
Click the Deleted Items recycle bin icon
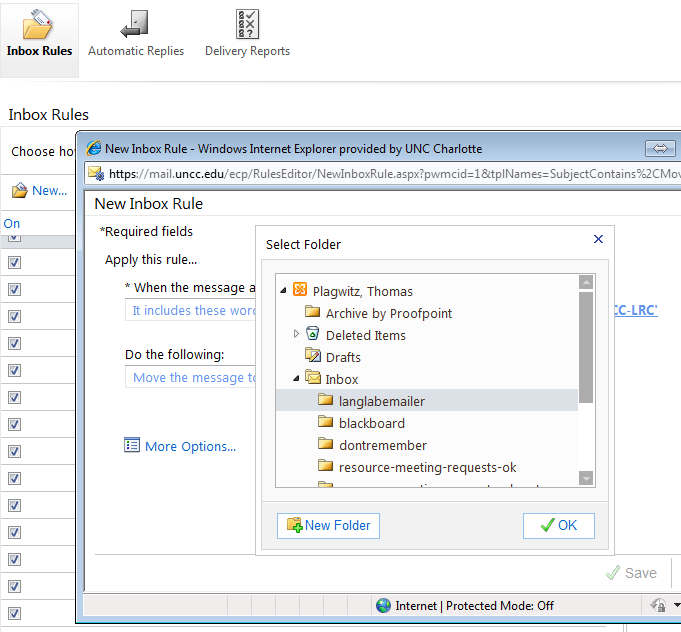(x=313, y=335)
